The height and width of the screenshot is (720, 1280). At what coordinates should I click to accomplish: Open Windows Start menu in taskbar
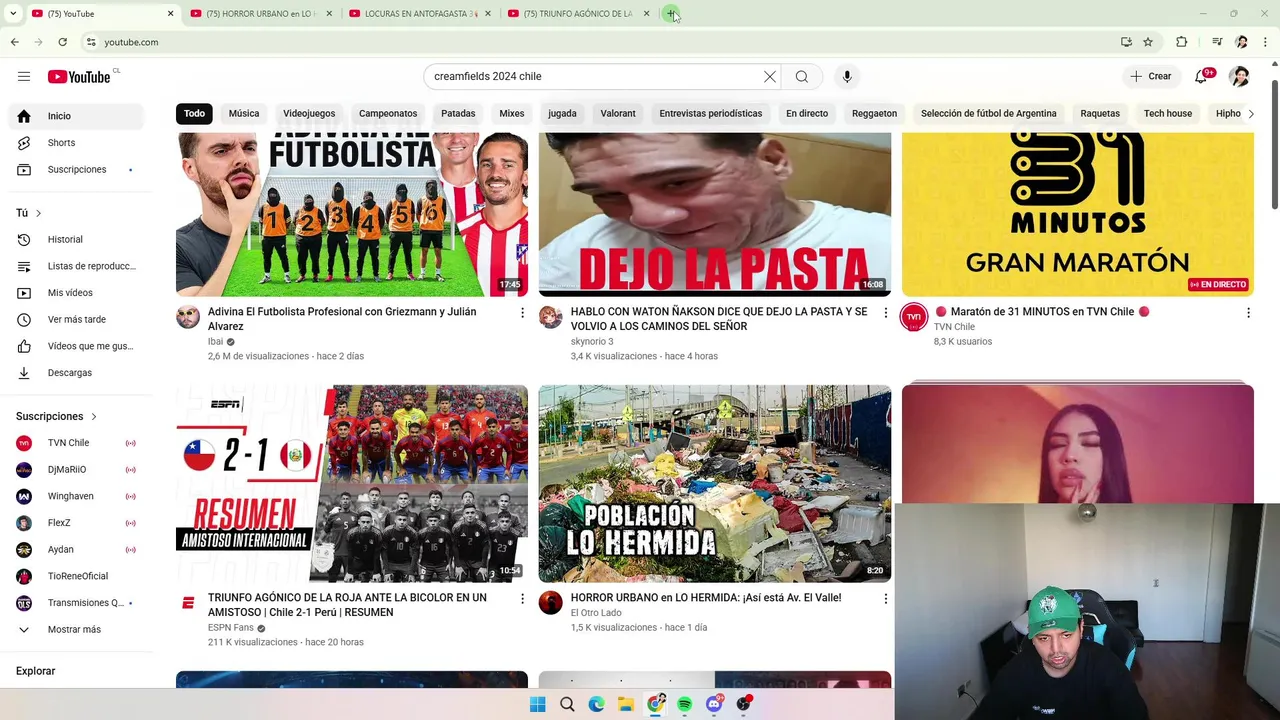click(x=537, y=704)
